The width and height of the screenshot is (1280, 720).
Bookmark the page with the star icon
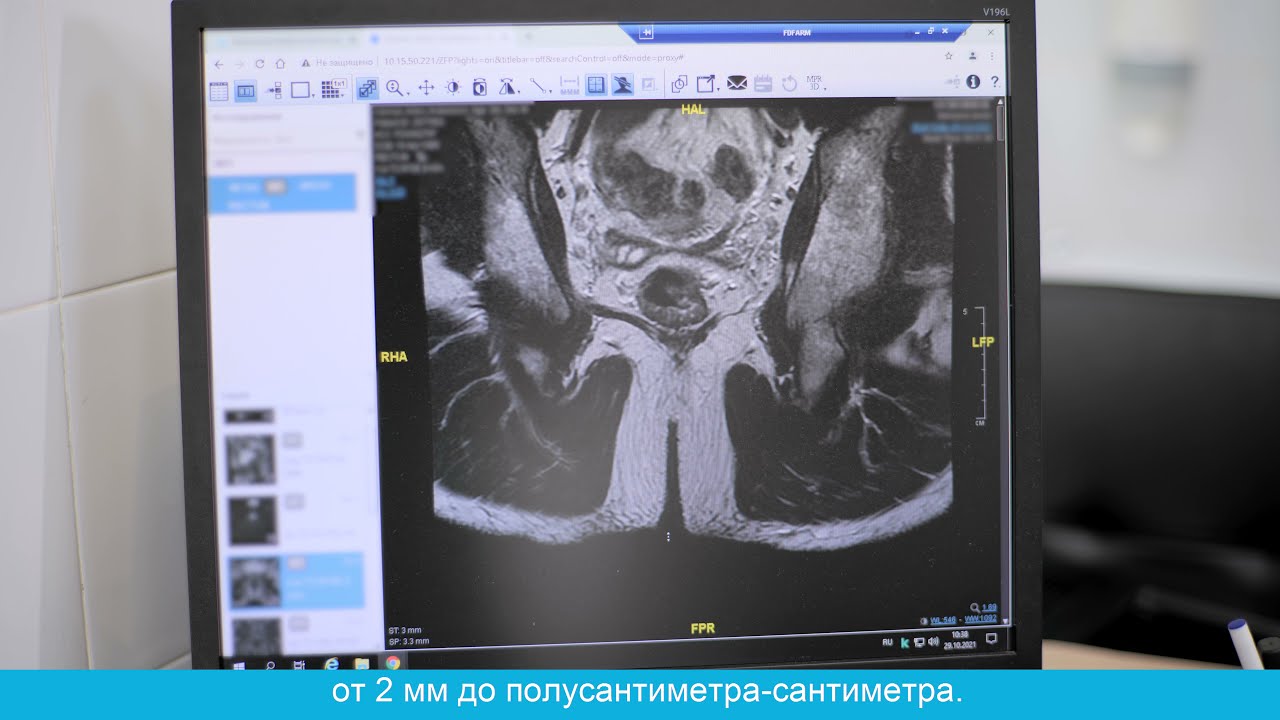(948, 56)
